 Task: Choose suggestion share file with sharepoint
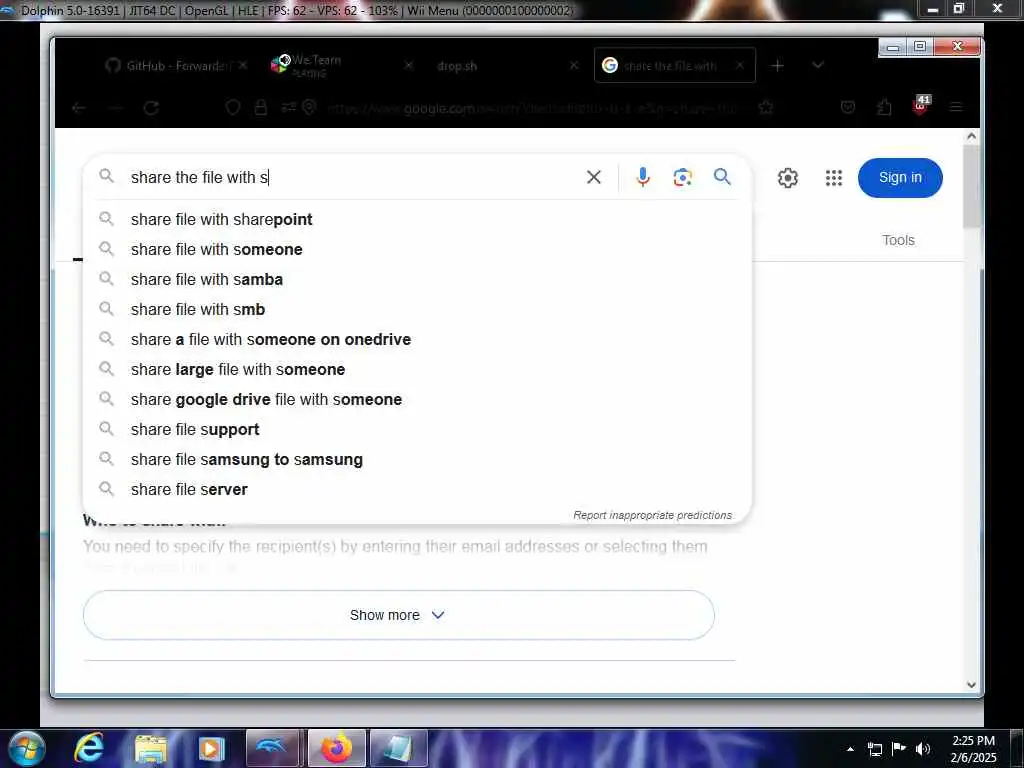point(417,219)
